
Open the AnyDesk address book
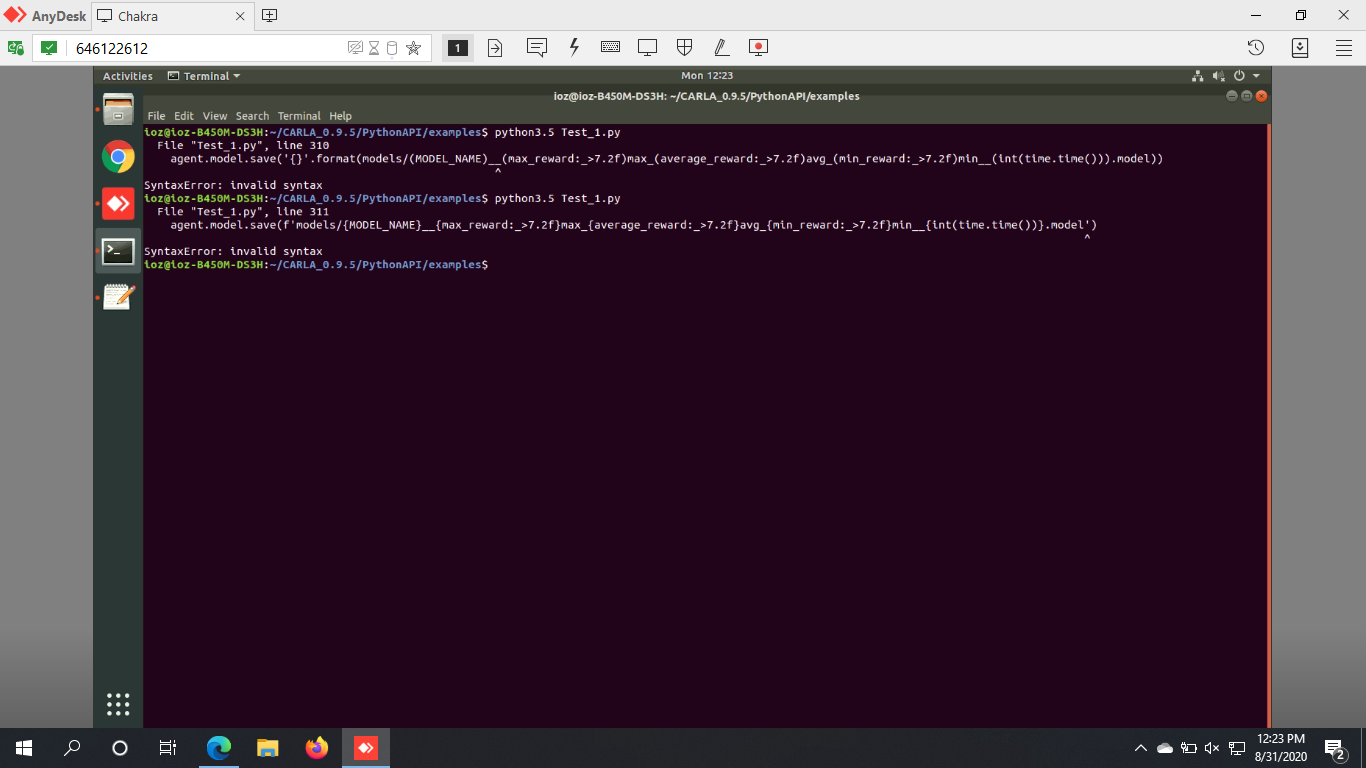(x=1302, y=47)
